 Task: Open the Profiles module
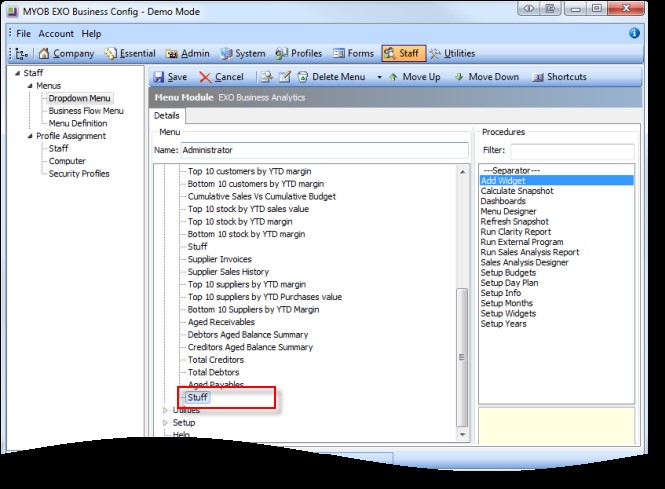coord(299,53)
